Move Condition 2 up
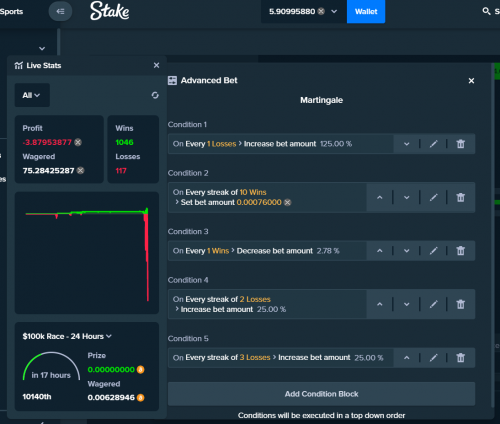 (380, 197)
